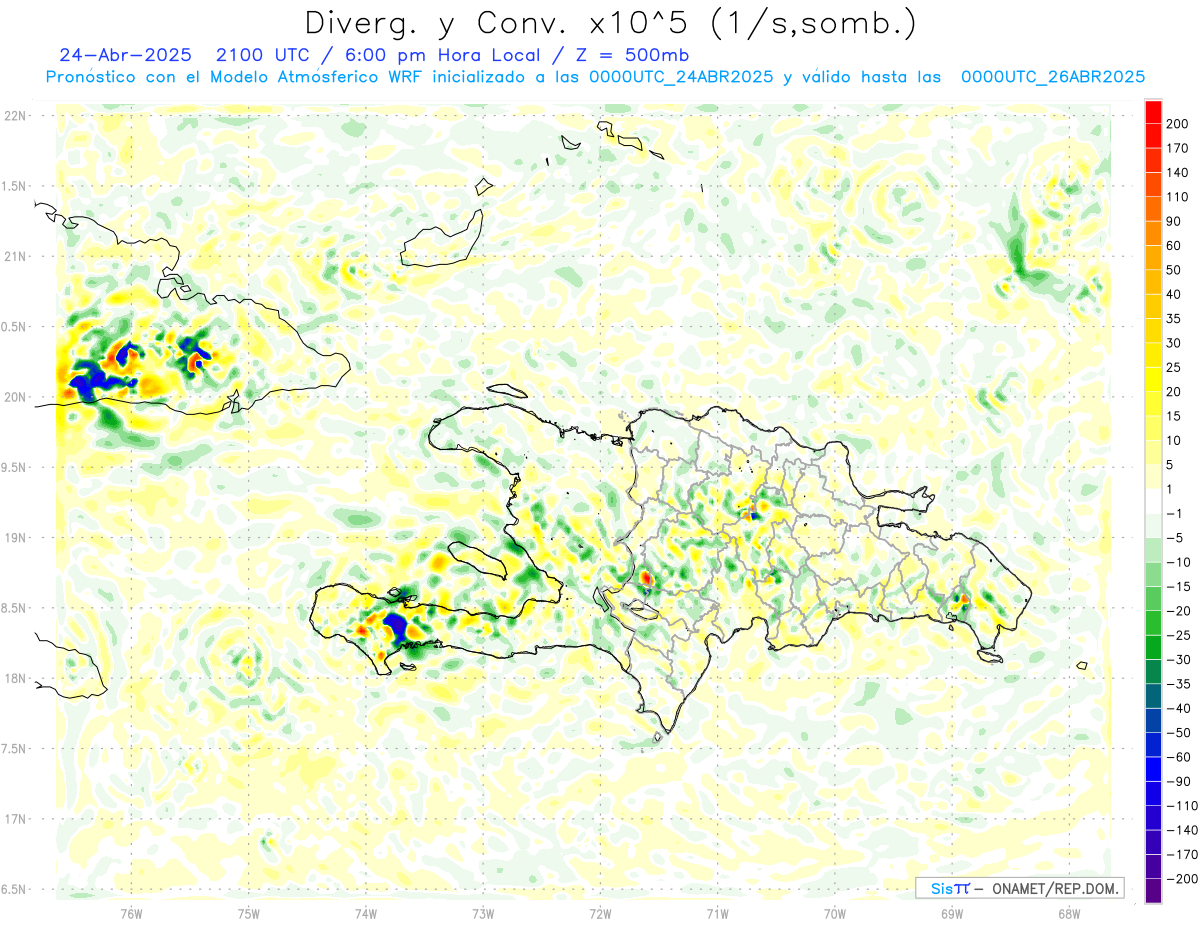Click the title "Diverg. y Conv. x10^5 (1/s,somb.)"
The image size is (1200, 927).
point(609,23)
